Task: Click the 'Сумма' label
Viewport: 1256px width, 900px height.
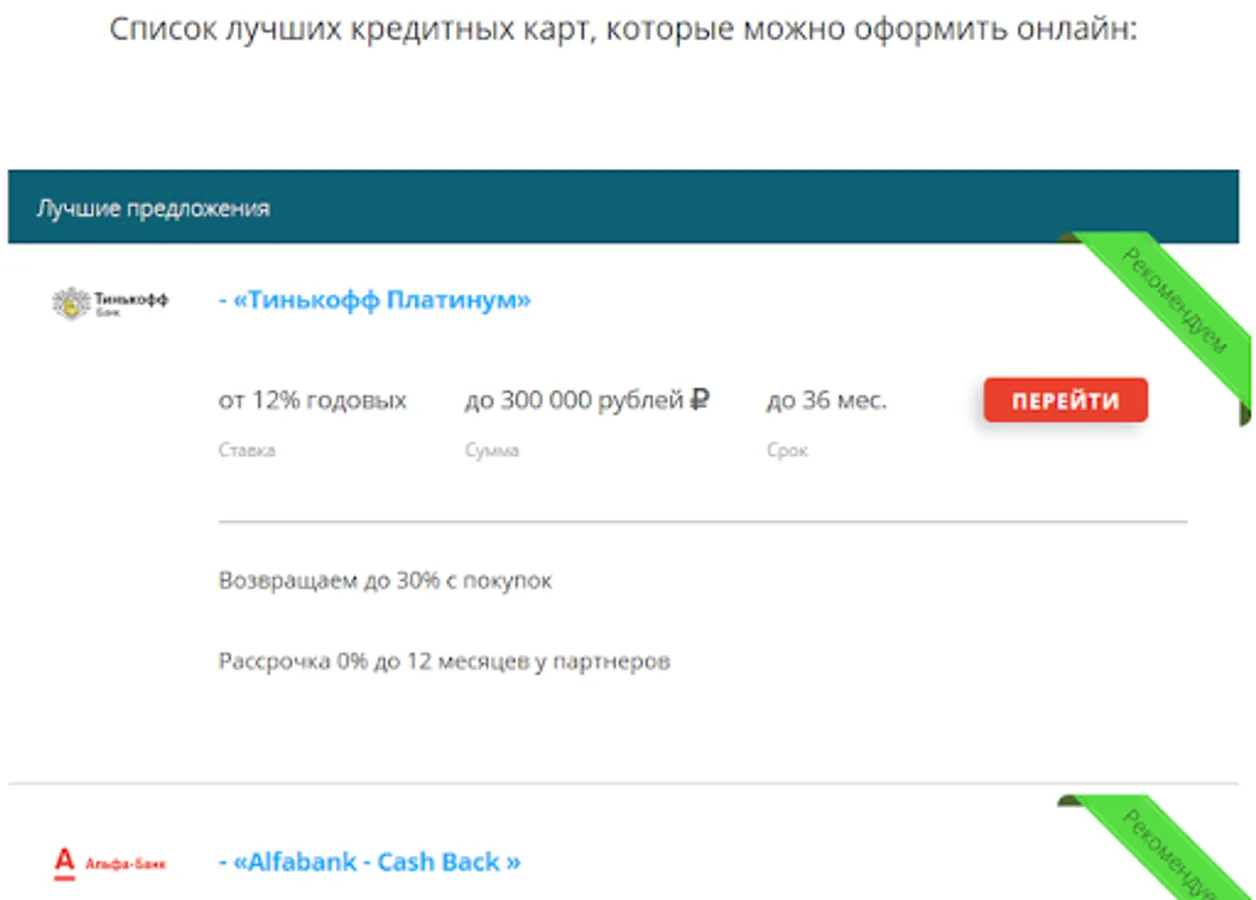Action: [x=492, y=451]
